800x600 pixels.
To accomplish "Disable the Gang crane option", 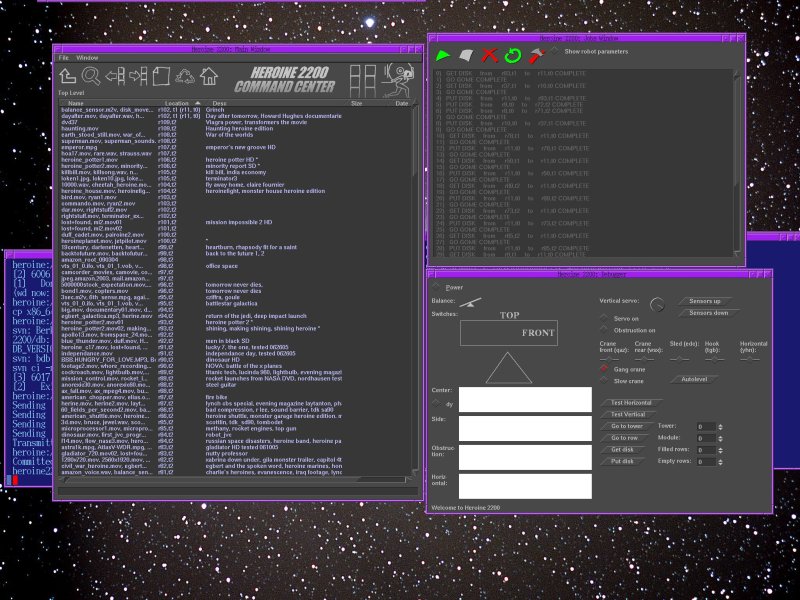I will point(605,369).
